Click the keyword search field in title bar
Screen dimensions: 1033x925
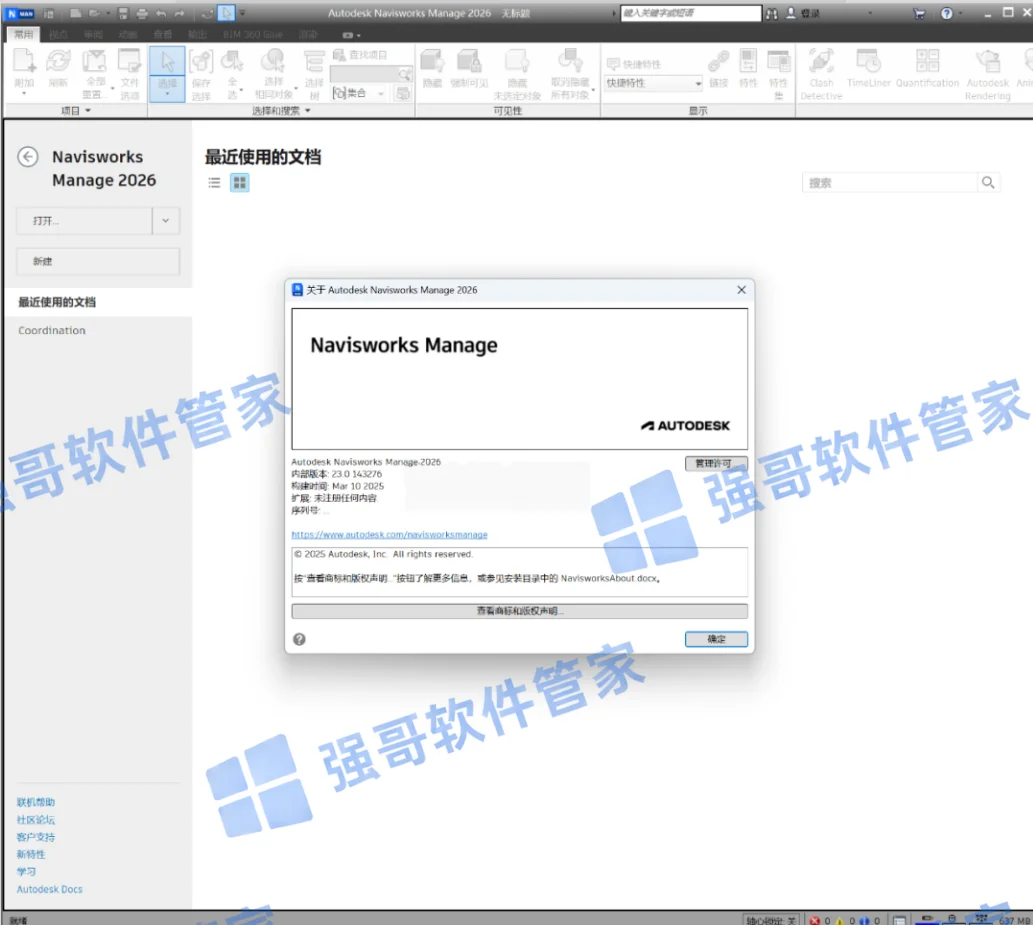690,13
